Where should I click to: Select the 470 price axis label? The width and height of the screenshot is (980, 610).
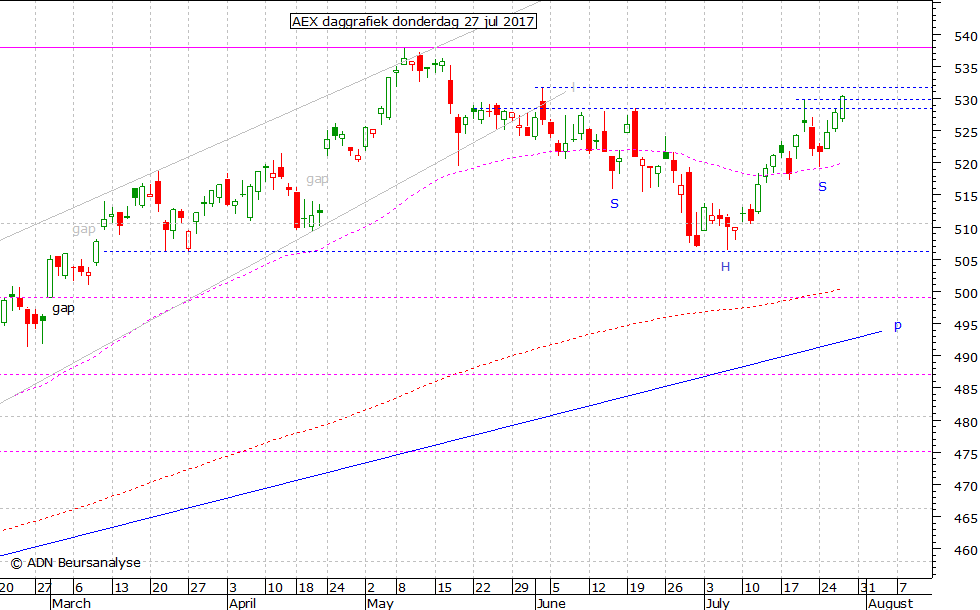coord(966,486)
